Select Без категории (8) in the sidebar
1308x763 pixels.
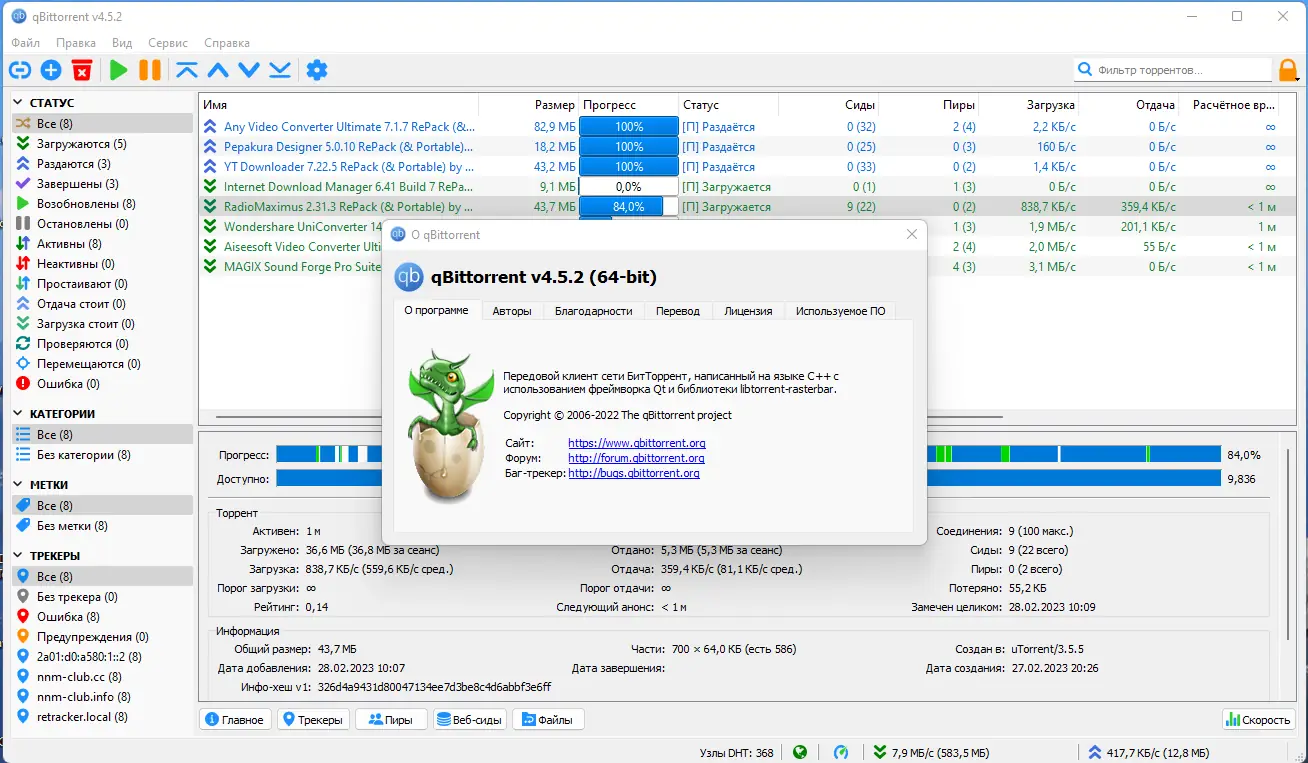[102, 455]
